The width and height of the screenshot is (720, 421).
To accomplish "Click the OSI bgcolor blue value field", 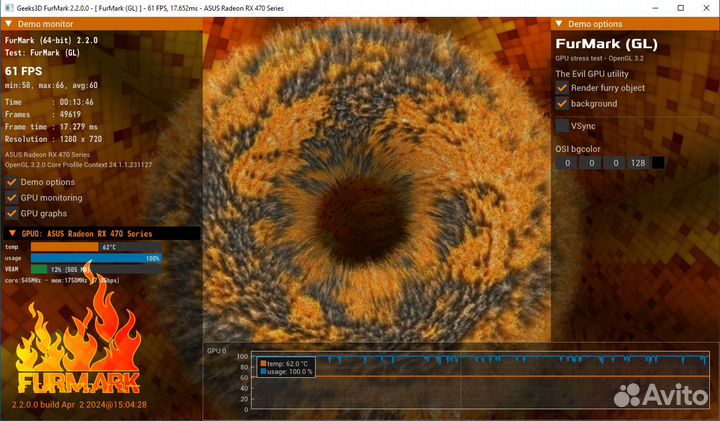I will click(x=614, y=162).
